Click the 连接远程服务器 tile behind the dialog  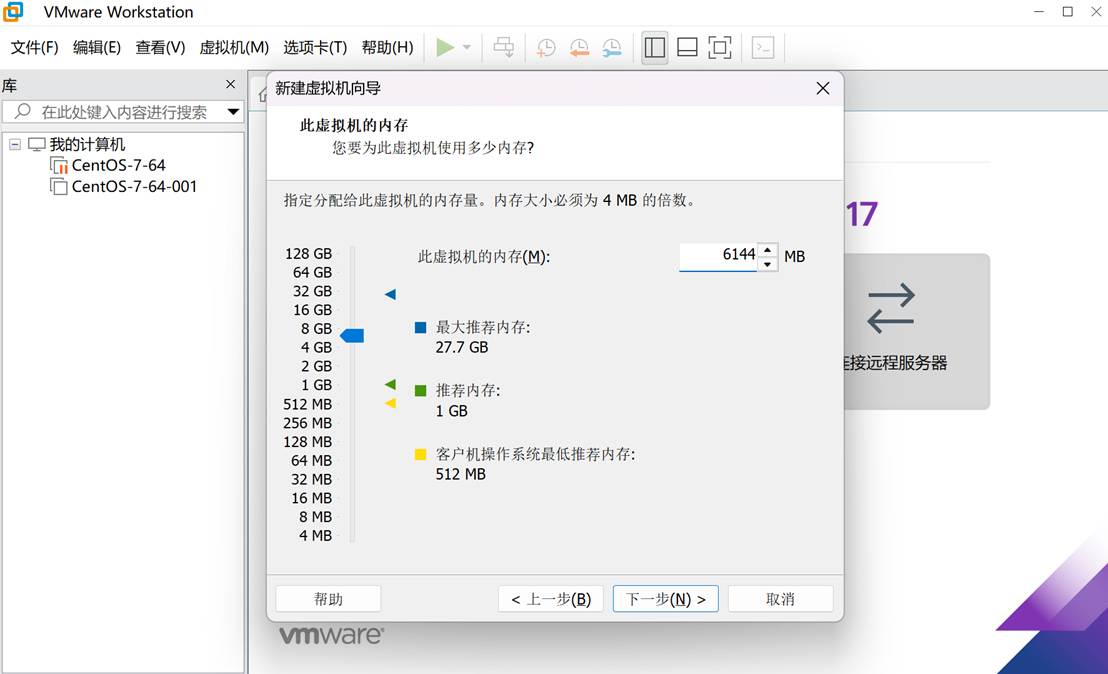917,331
